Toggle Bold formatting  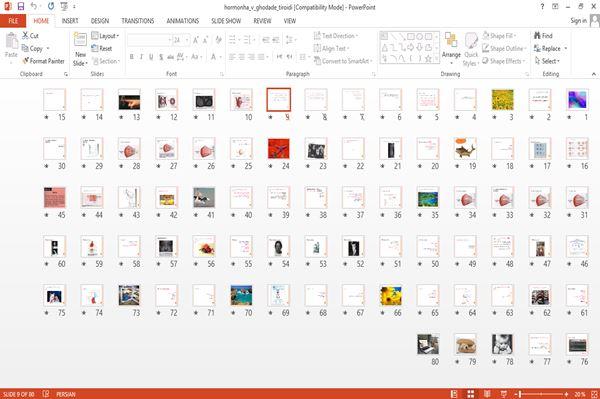pyautogui.click(x=132, y=57)
